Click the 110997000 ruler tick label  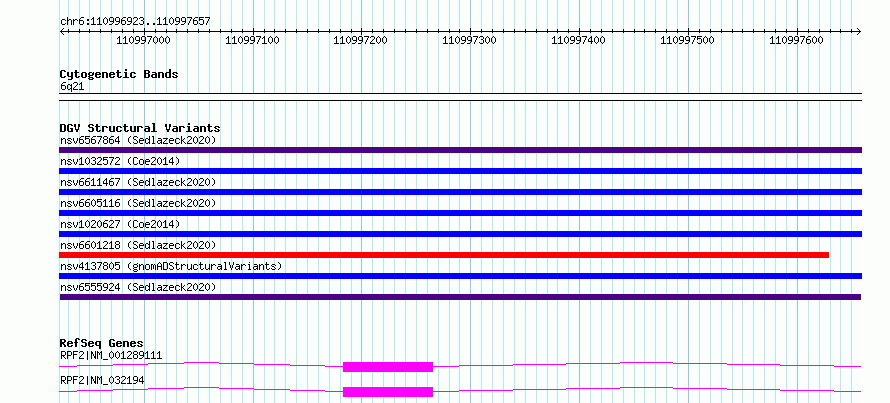coord(143,40)
